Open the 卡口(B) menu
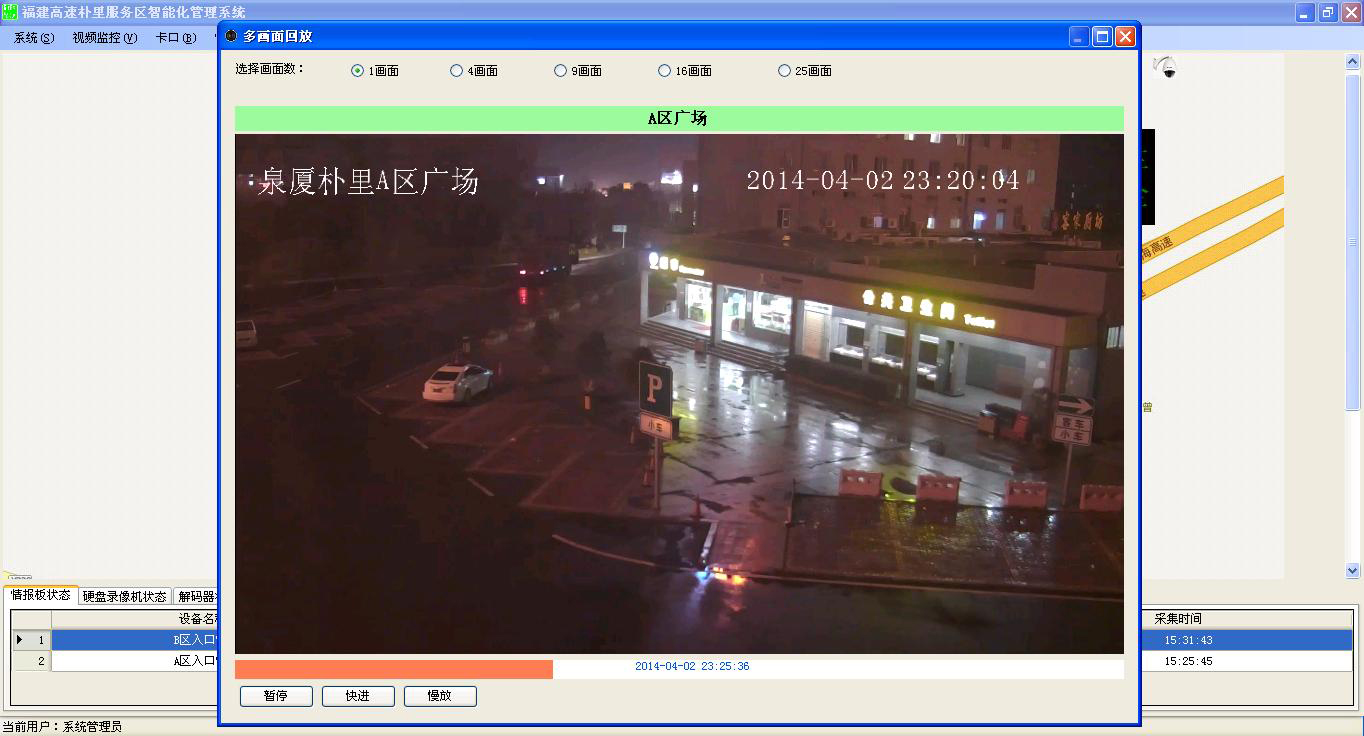 click(x=175, y=38)
